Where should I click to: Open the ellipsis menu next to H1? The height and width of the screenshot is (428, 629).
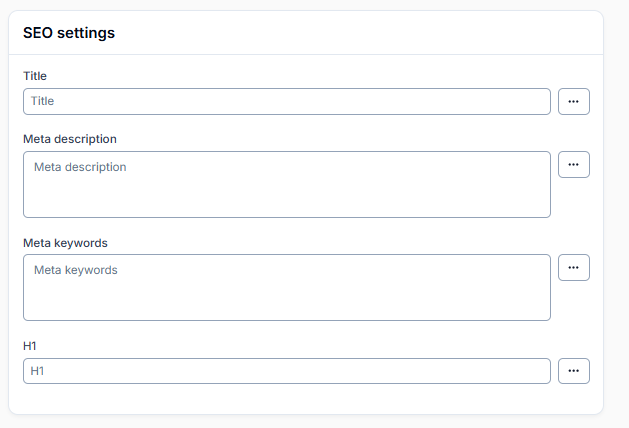pyautogui.click(x=574, y=371)
